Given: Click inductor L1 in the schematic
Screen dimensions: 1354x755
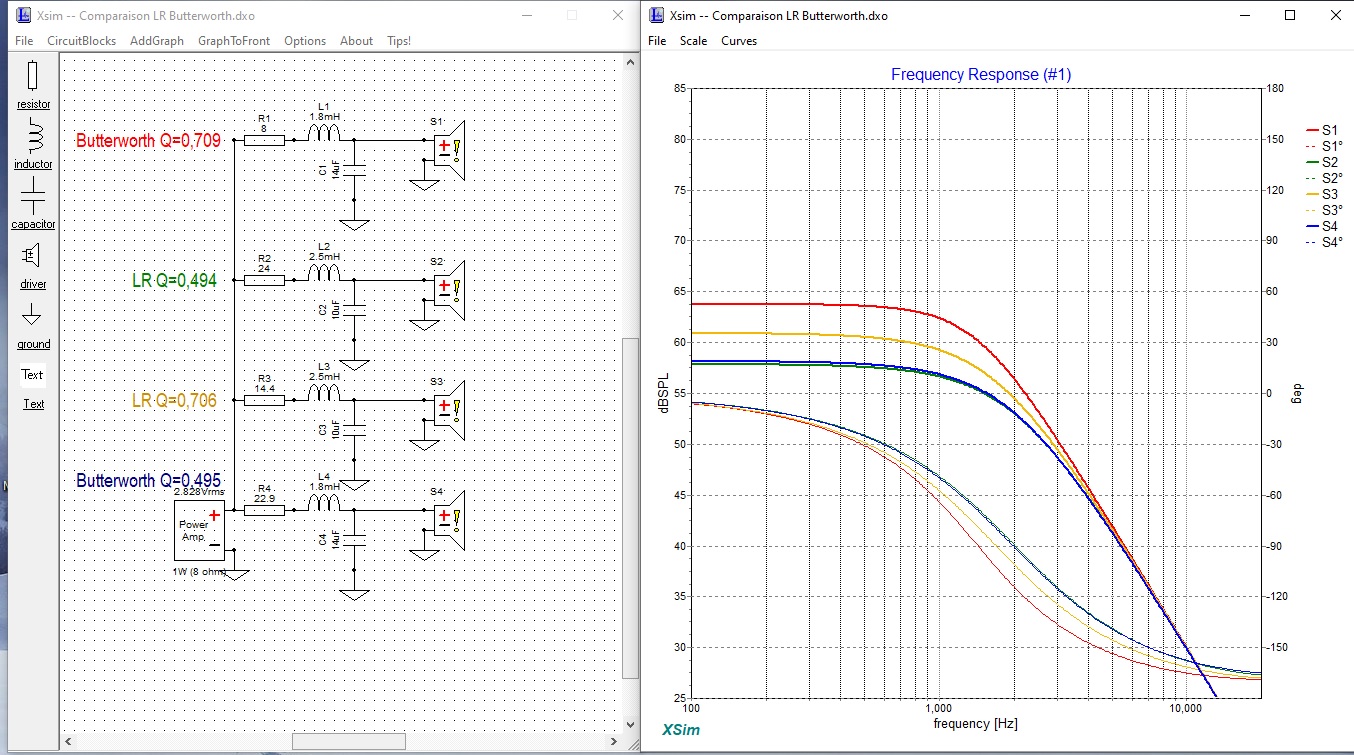Looking at the screenshot, I should pyautogui.click(x=324, y=135).
